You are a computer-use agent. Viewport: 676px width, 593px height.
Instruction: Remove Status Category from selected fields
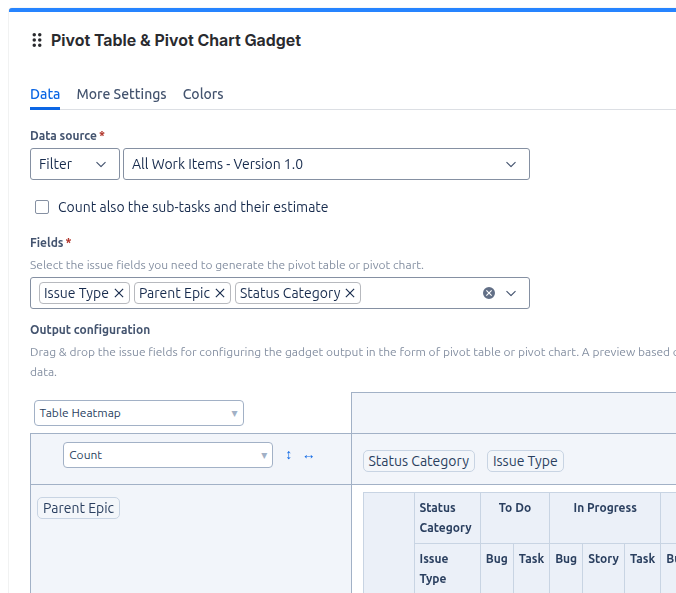(350, 293)
